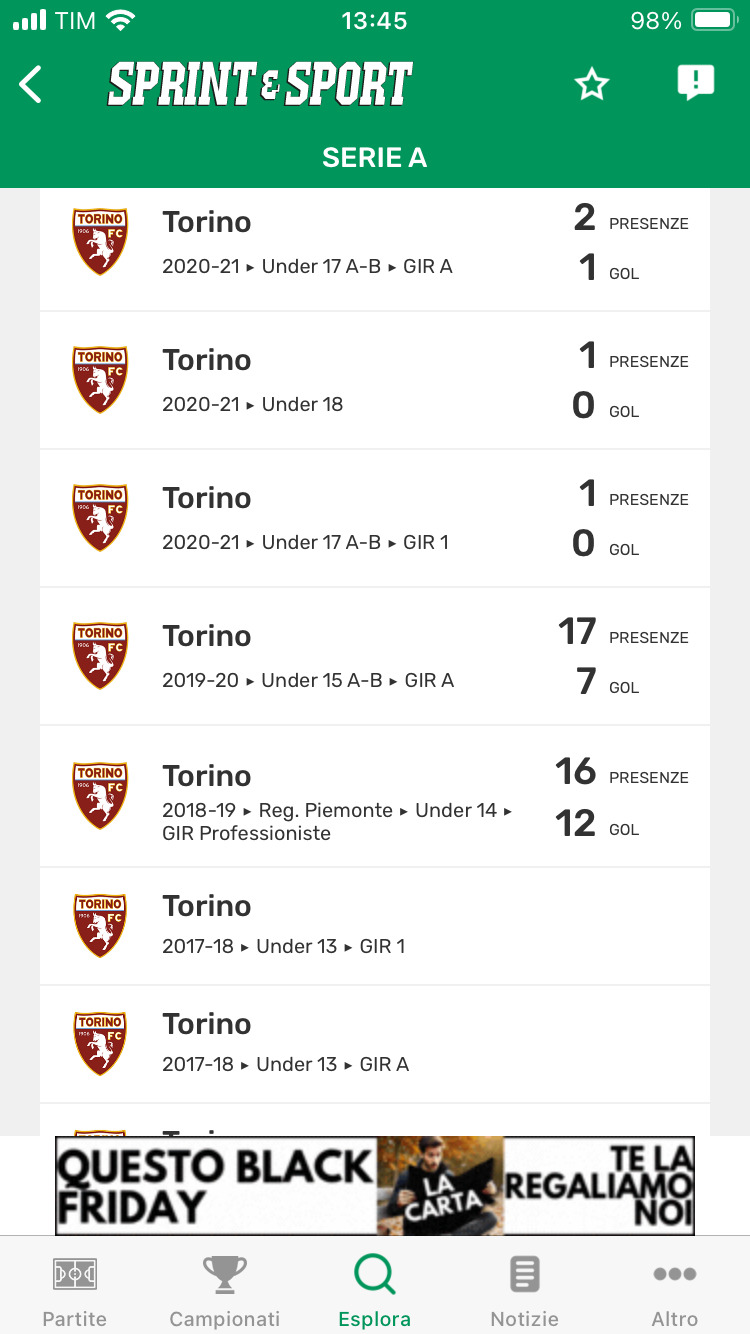This screenshot has height=1334, width=750.
Task: Select the Esplora search tab
Action: (375, 1289)
